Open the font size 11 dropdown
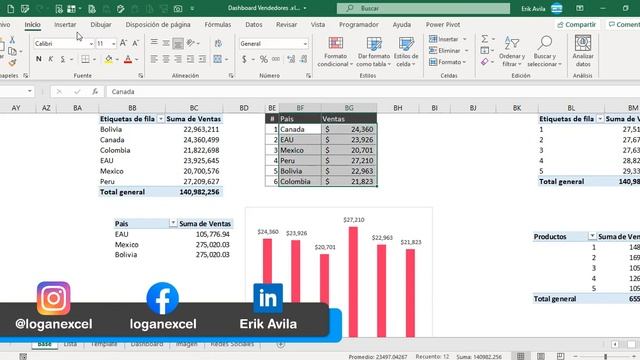This screenshot has width=640, height=360. (x=113, y=44)
